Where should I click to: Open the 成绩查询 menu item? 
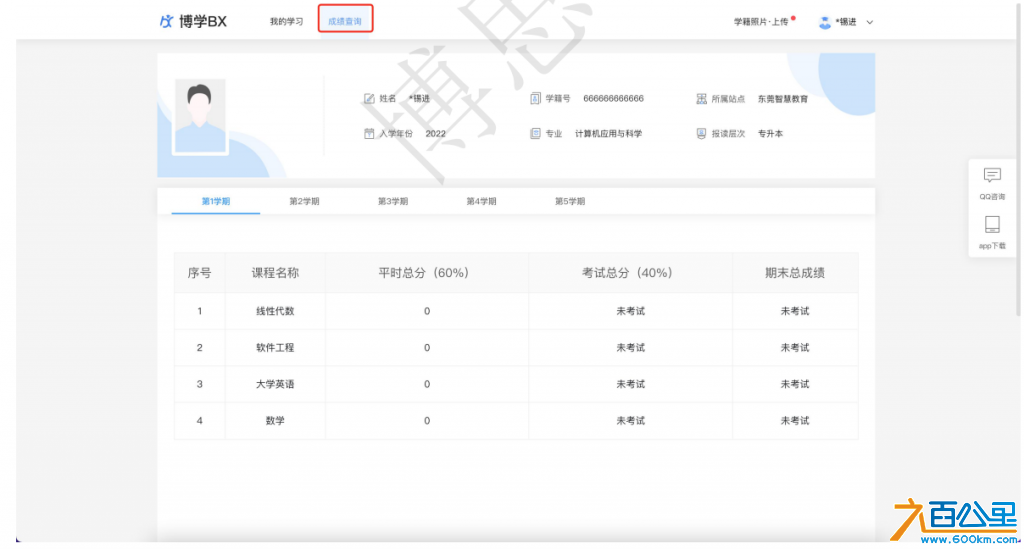pyautogui.click(x=345, y=22)
